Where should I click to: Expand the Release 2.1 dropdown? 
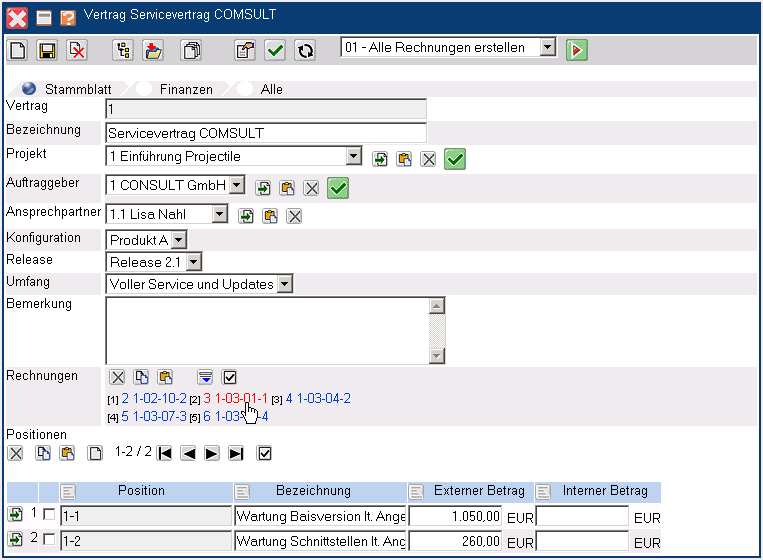click(x=193, y=262)
